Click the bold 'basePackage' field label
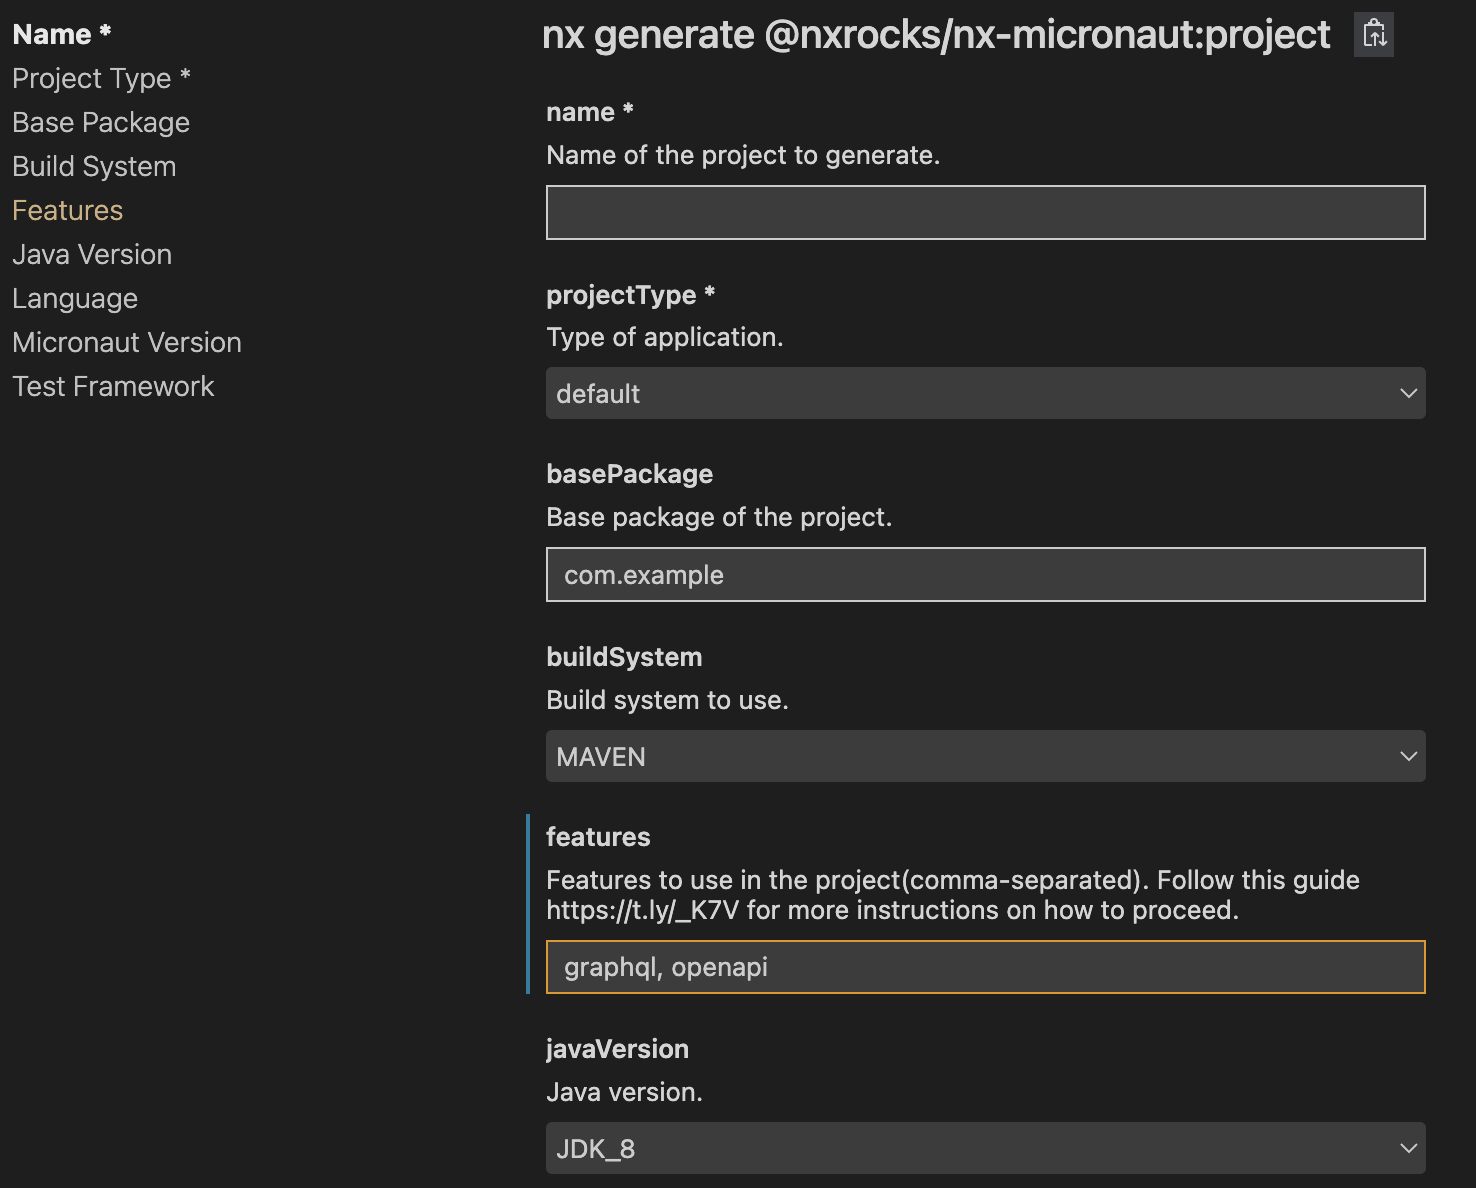 click(629, 474)
